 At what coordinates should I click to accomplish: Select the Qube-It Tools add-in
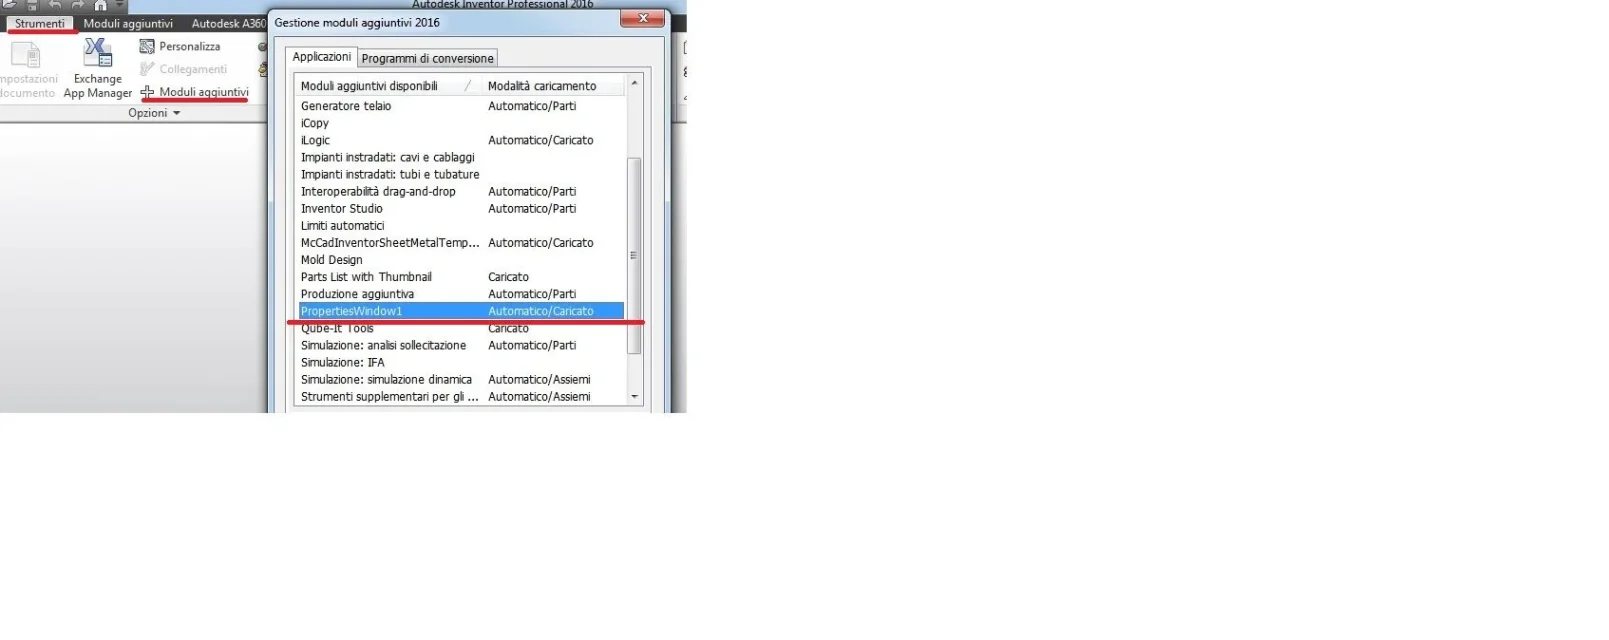coord(461,328)
